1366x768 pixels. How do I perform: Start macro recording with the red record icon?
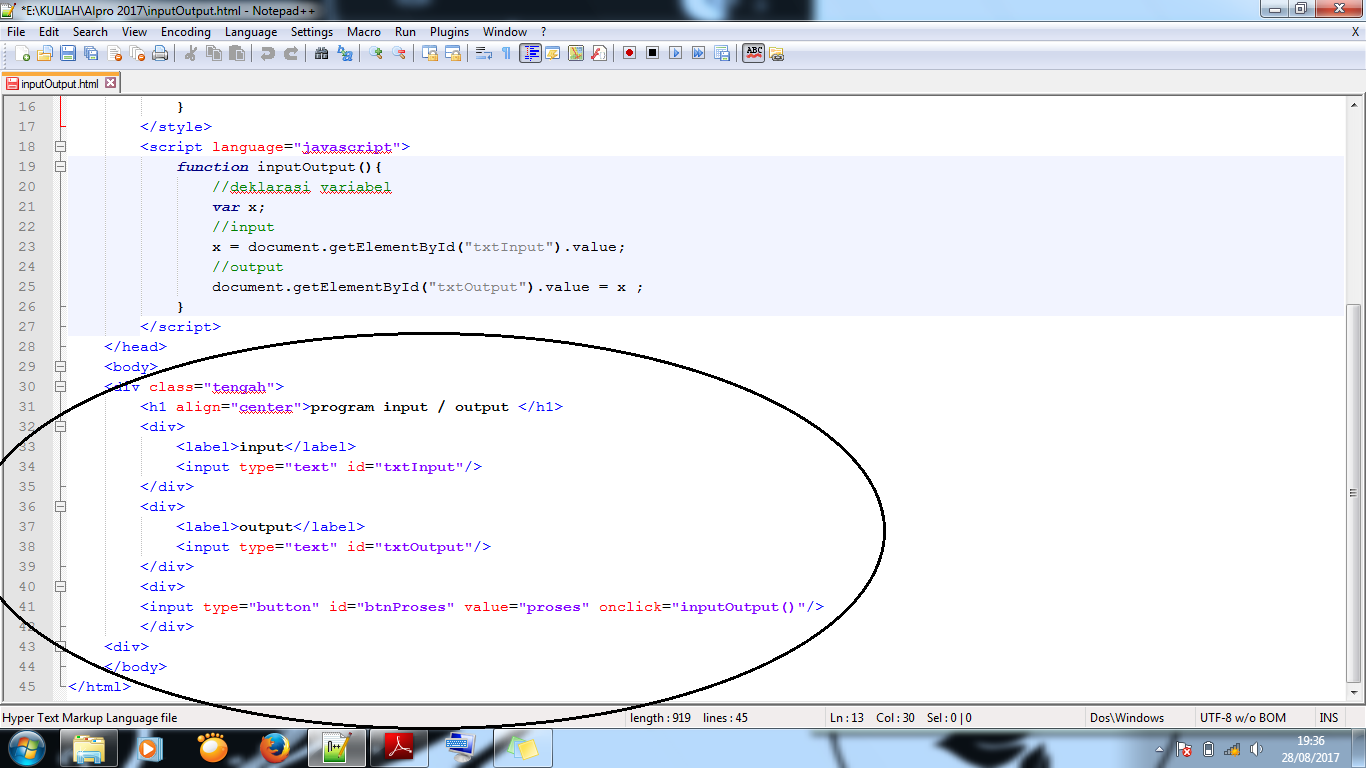630,53
